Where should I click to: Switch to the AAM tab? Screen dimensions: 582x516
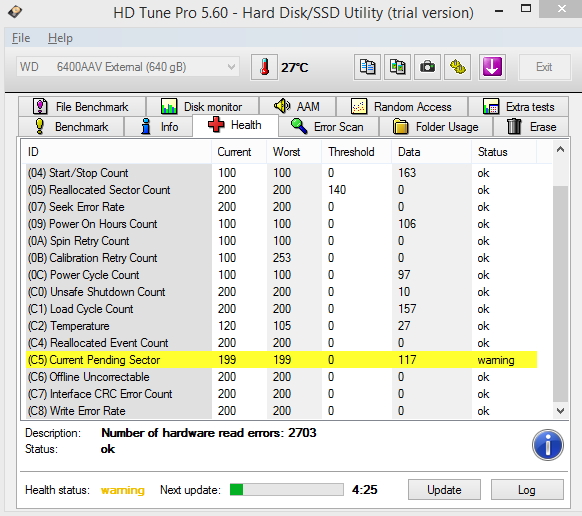(x=297, y=107)
